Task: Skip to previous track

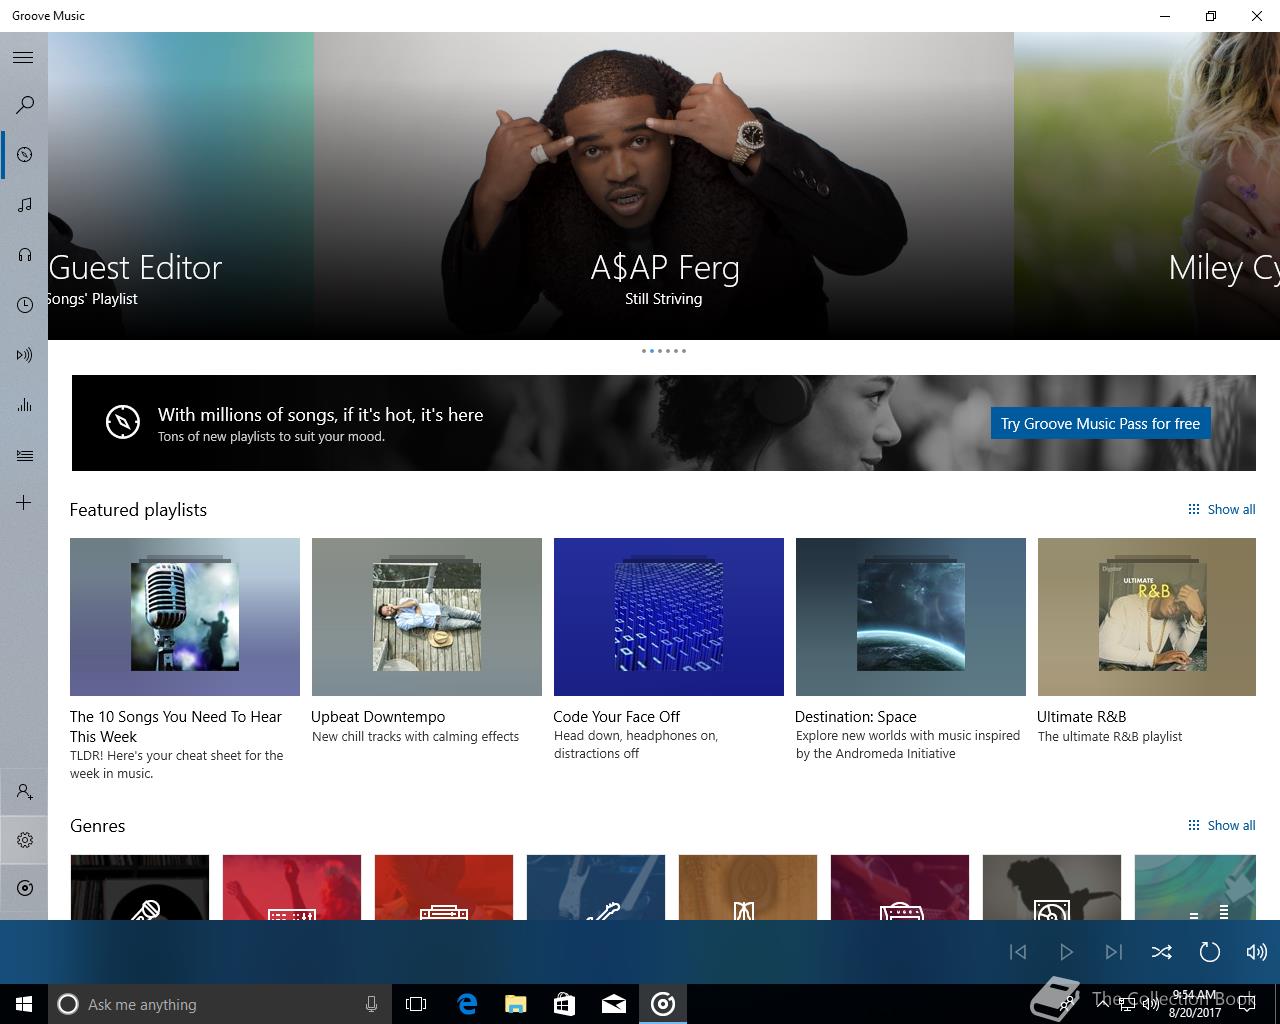Action: [x=1018, y=952]
